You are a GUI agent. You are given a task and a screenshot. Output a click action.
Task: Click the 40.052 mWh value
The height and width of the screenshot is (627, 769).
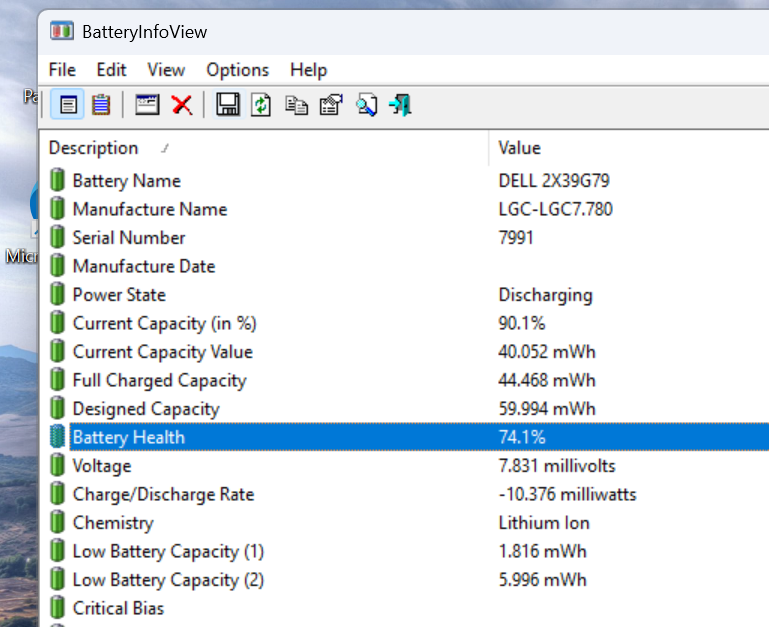(x=547, y=351)
